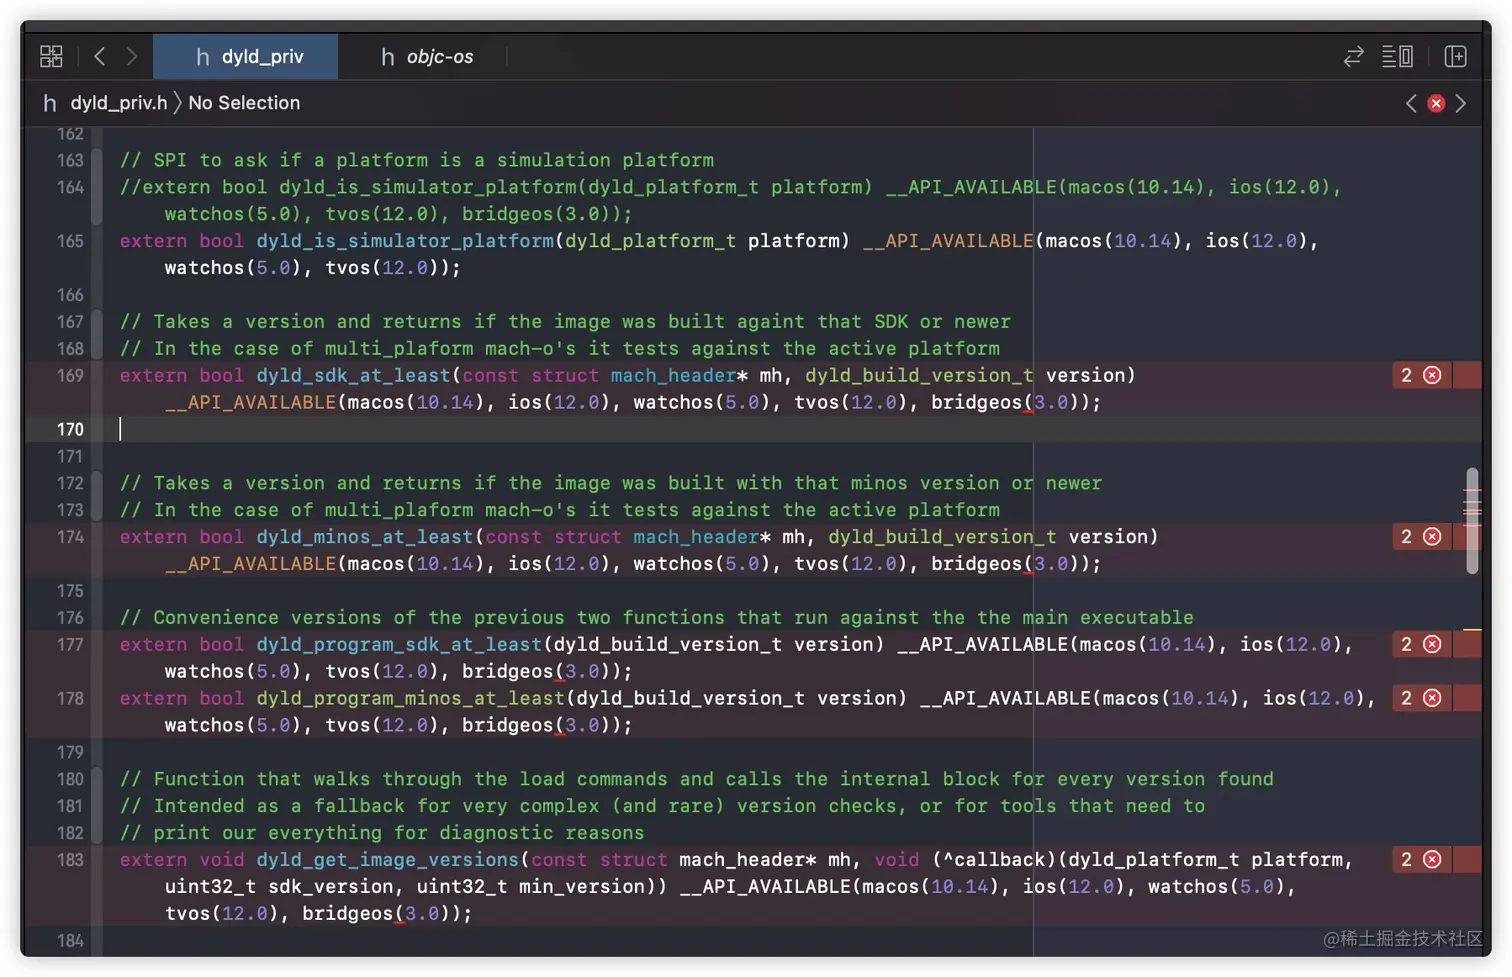This screenshot has height=977, width=1512.
Task: Jump to the previous issue
Action: (1411, 103)
